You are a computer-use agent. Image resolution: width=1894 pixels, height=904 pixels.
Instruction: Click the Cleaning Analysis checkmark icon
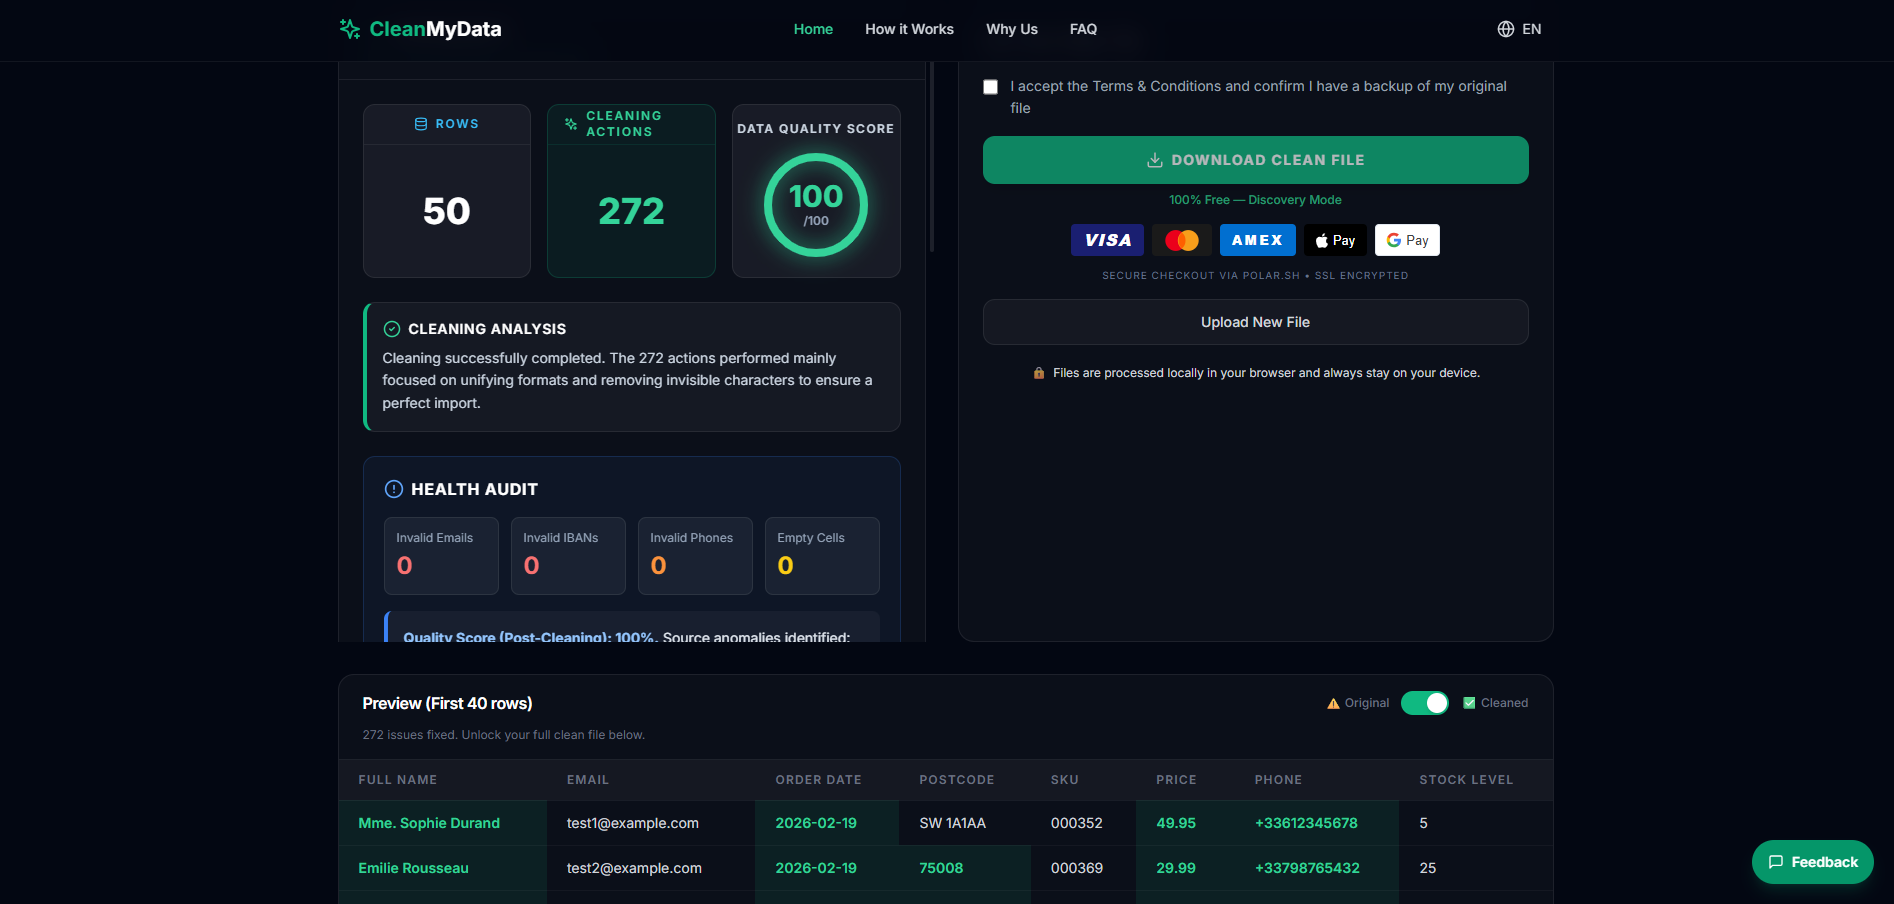(x=392, y=329)
